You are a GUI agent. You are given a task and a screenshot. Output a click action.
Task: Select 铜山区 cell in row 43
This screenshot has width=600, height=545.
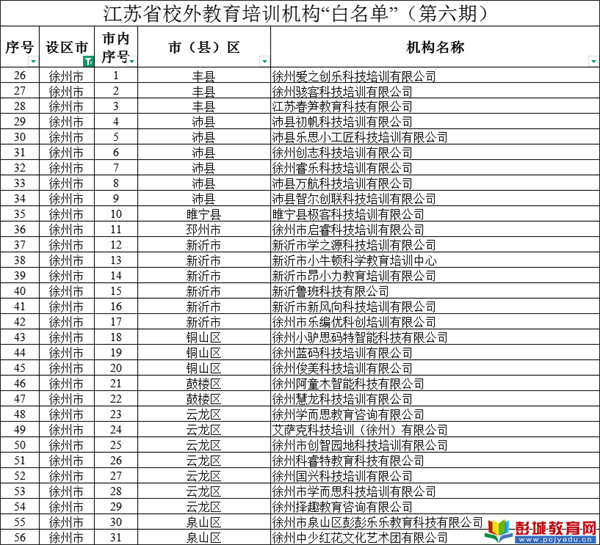[204, 337]
